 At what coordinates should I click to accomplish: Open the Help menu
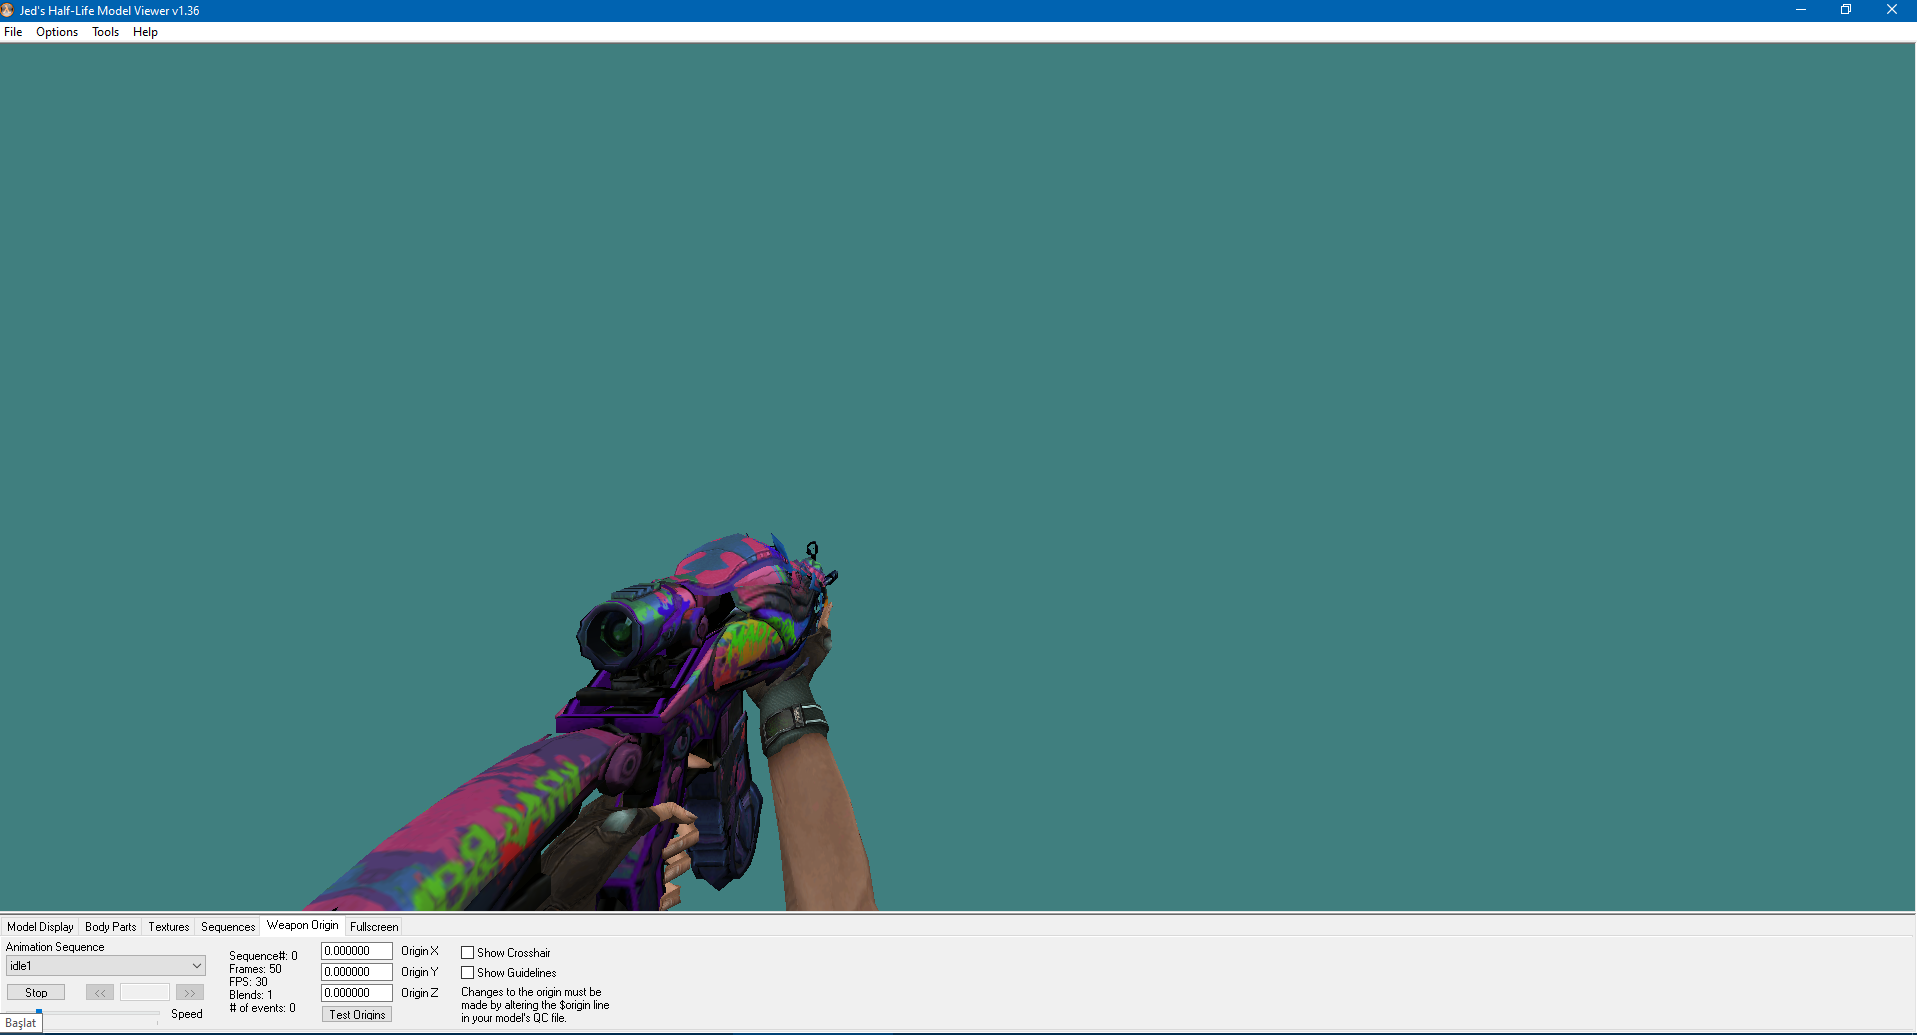click(145, 32)
